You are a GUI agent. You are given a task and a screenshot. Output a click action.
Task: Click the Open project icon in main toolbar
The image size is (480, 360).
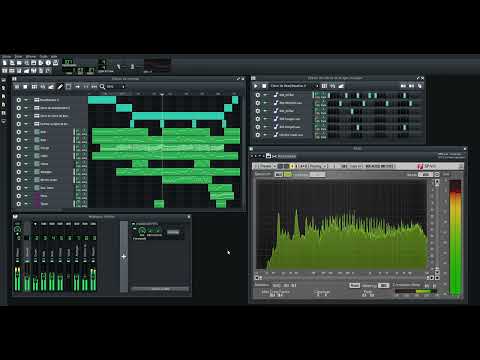[19, 63]
